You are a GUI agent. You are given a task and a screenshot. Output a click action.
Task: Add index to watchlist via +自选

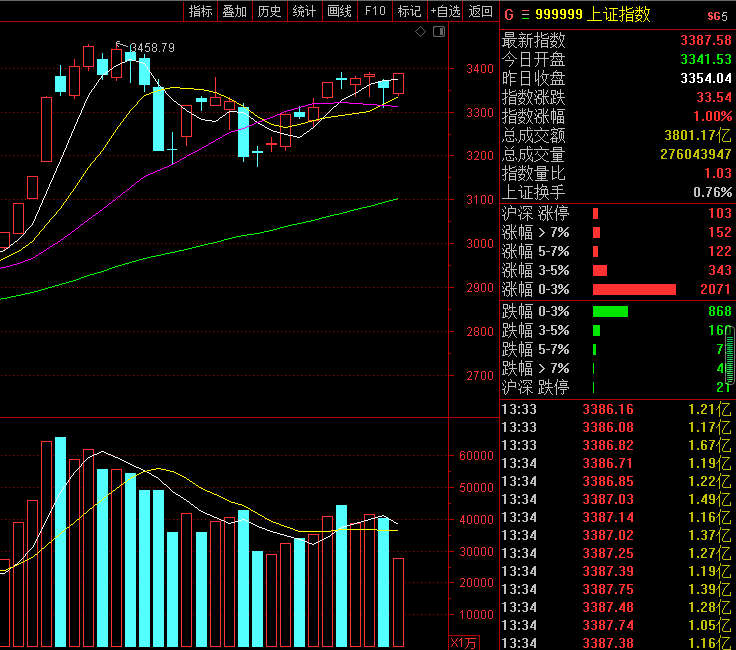[x=445, y=11]
